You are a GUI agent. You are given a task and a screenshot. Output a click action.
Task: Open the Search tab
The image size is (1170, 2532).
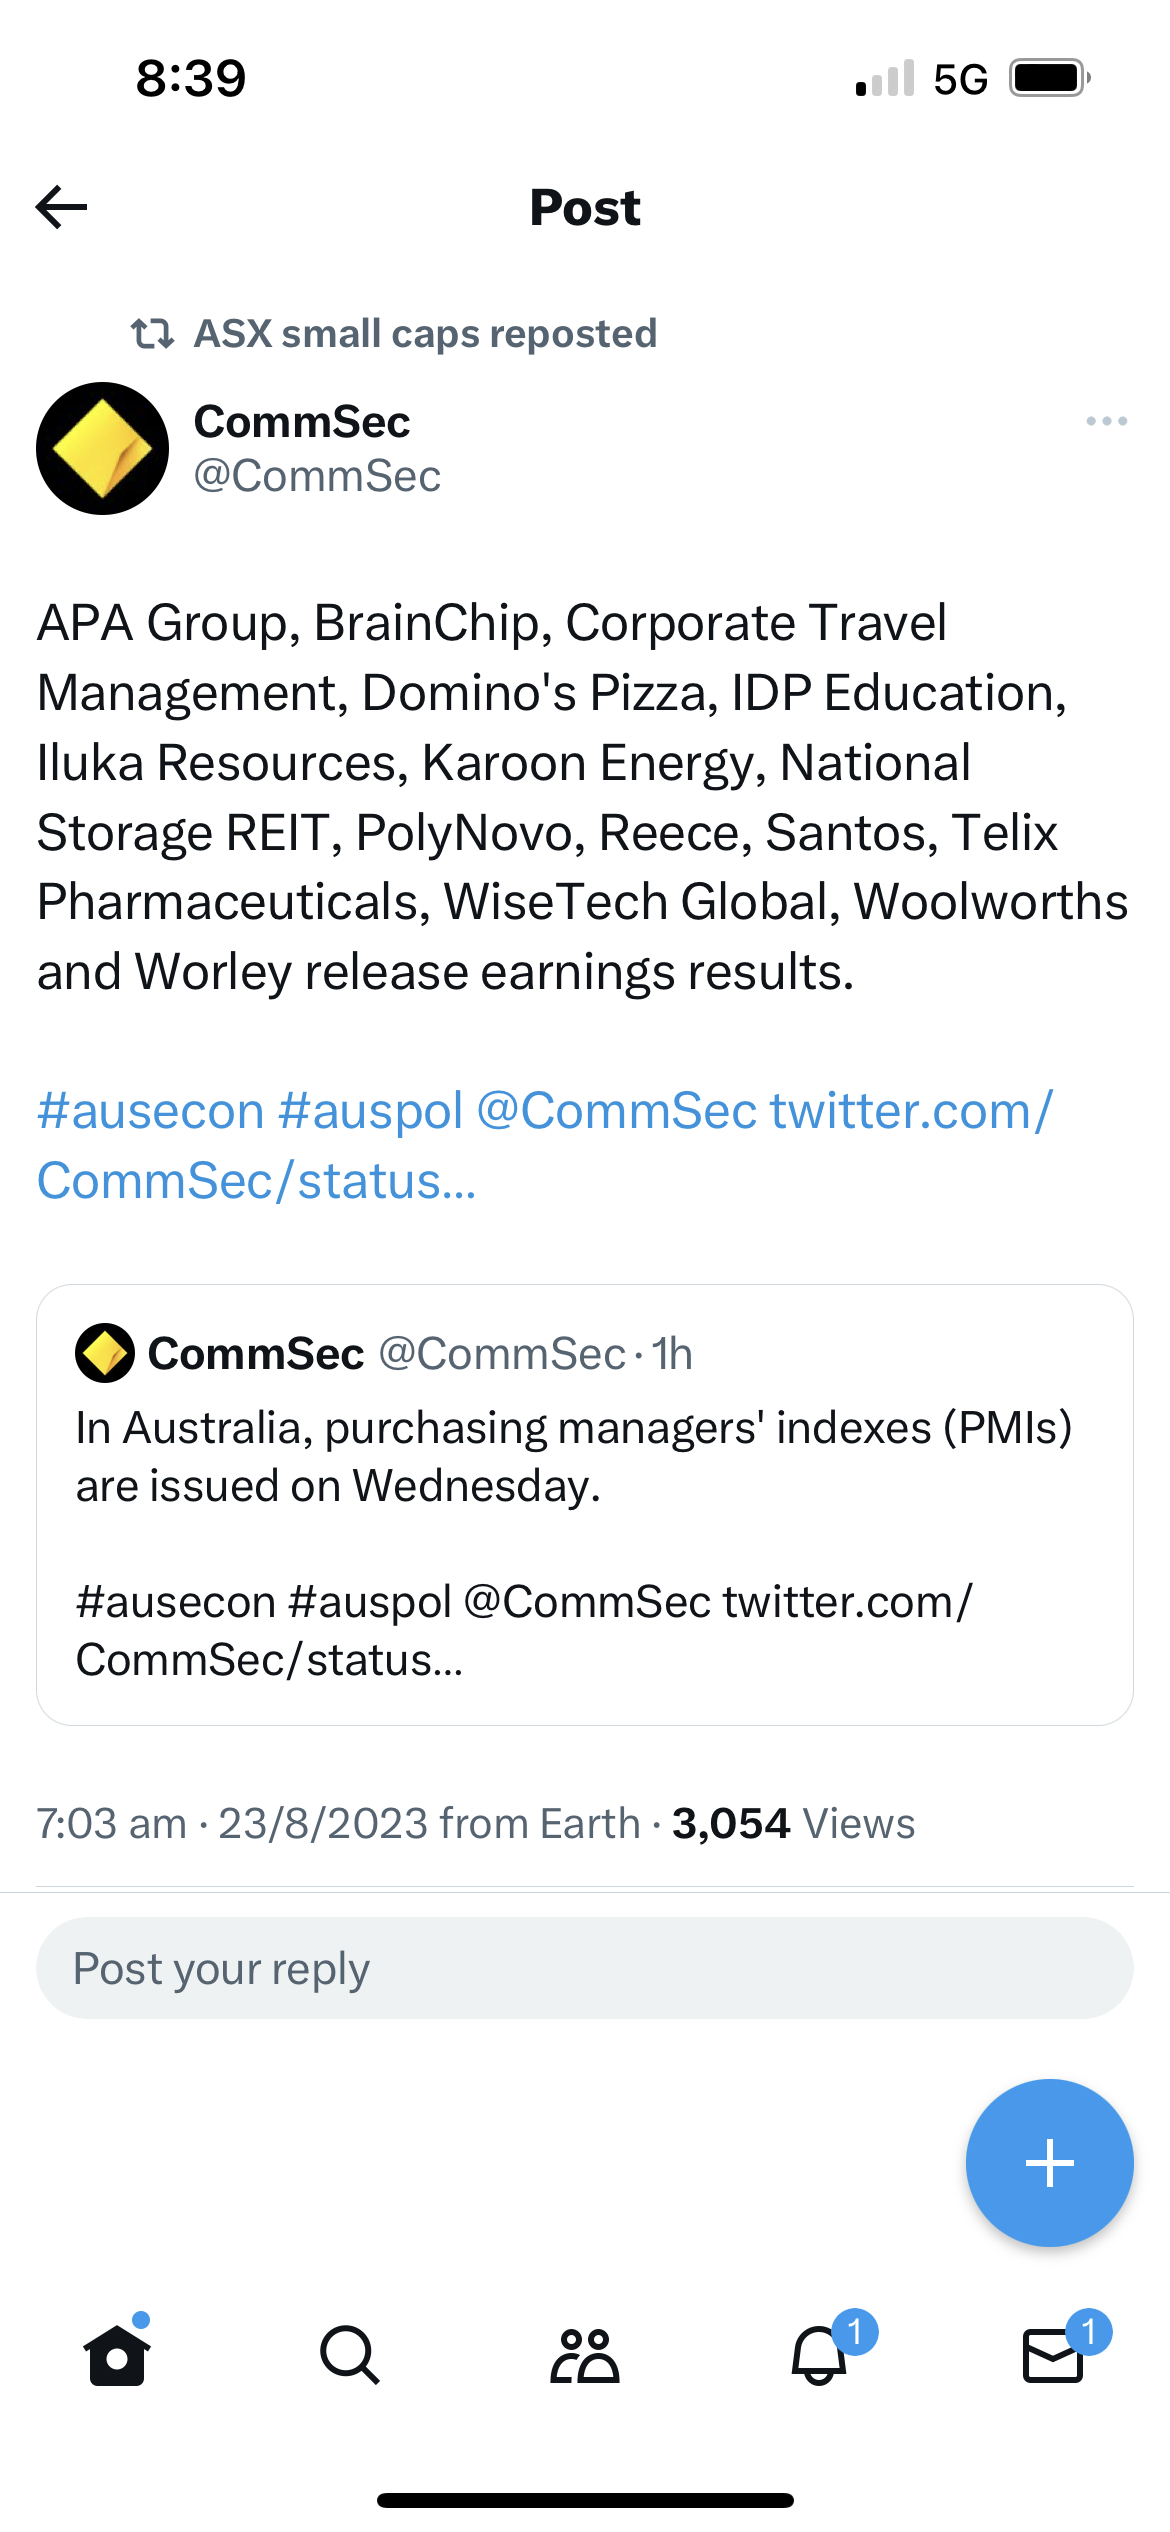pyautogui.click(x=350, y=2355)
